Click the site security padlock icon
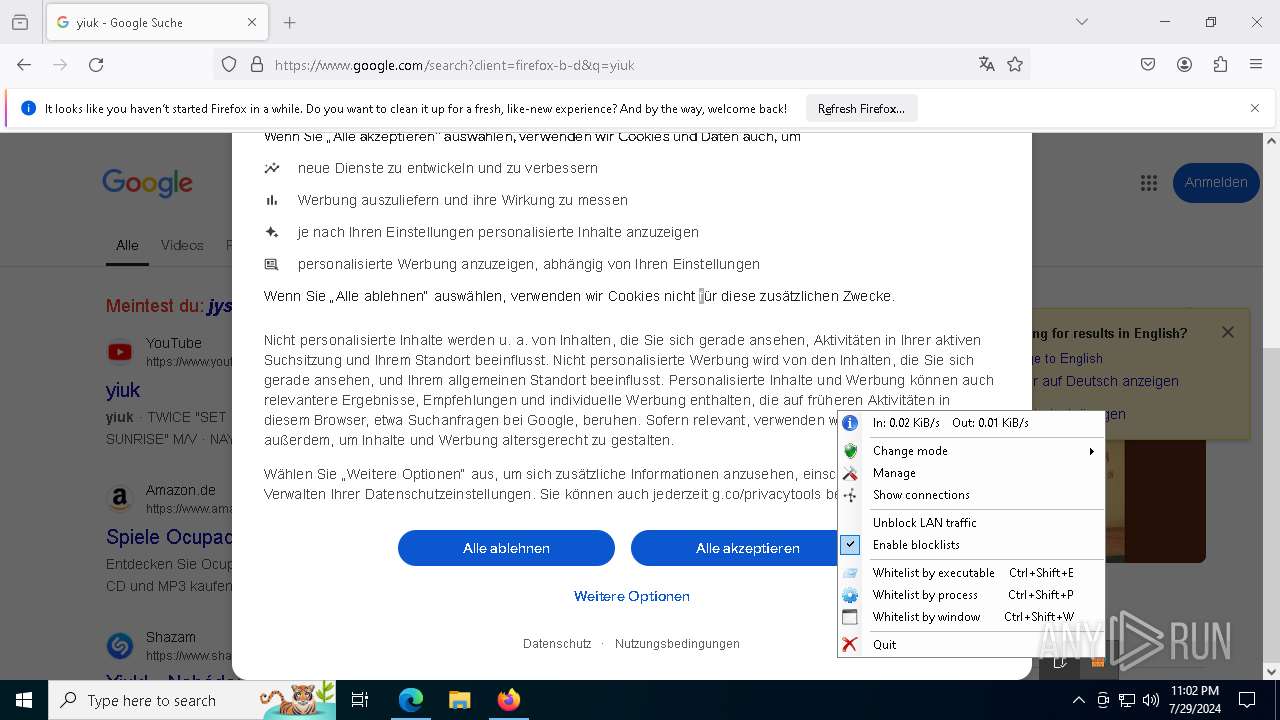1280x720 pixels. pos(257,65)
